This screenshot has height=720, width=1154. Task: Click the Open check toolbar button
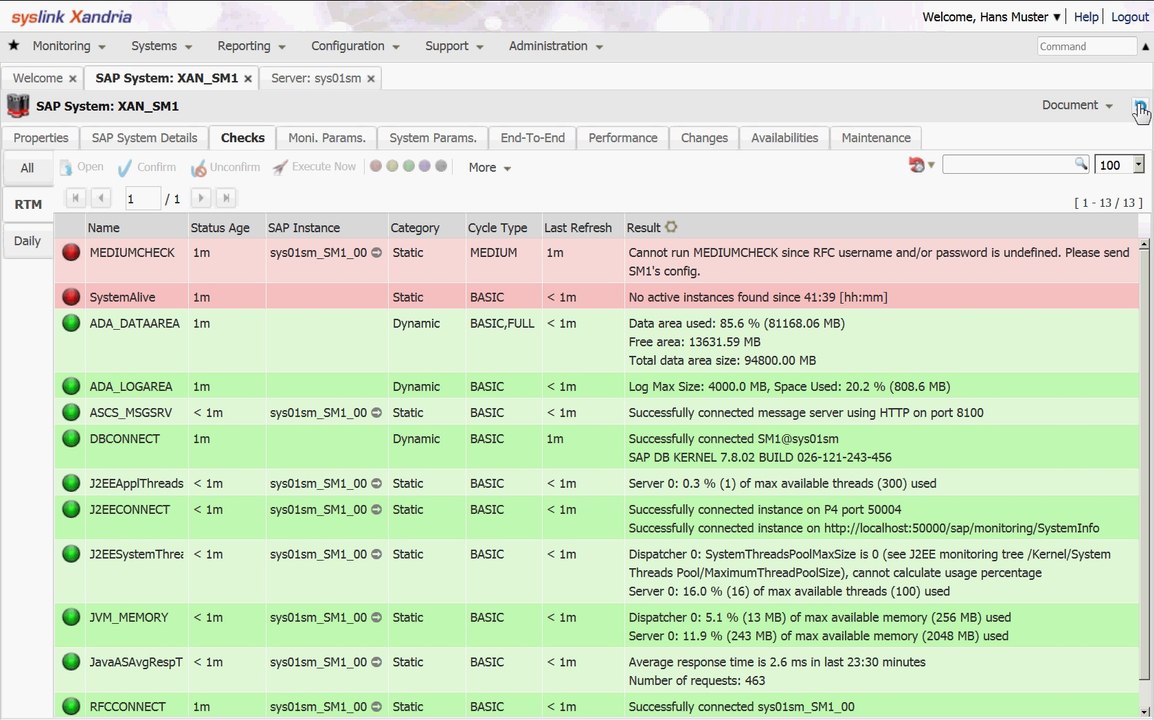82,167
